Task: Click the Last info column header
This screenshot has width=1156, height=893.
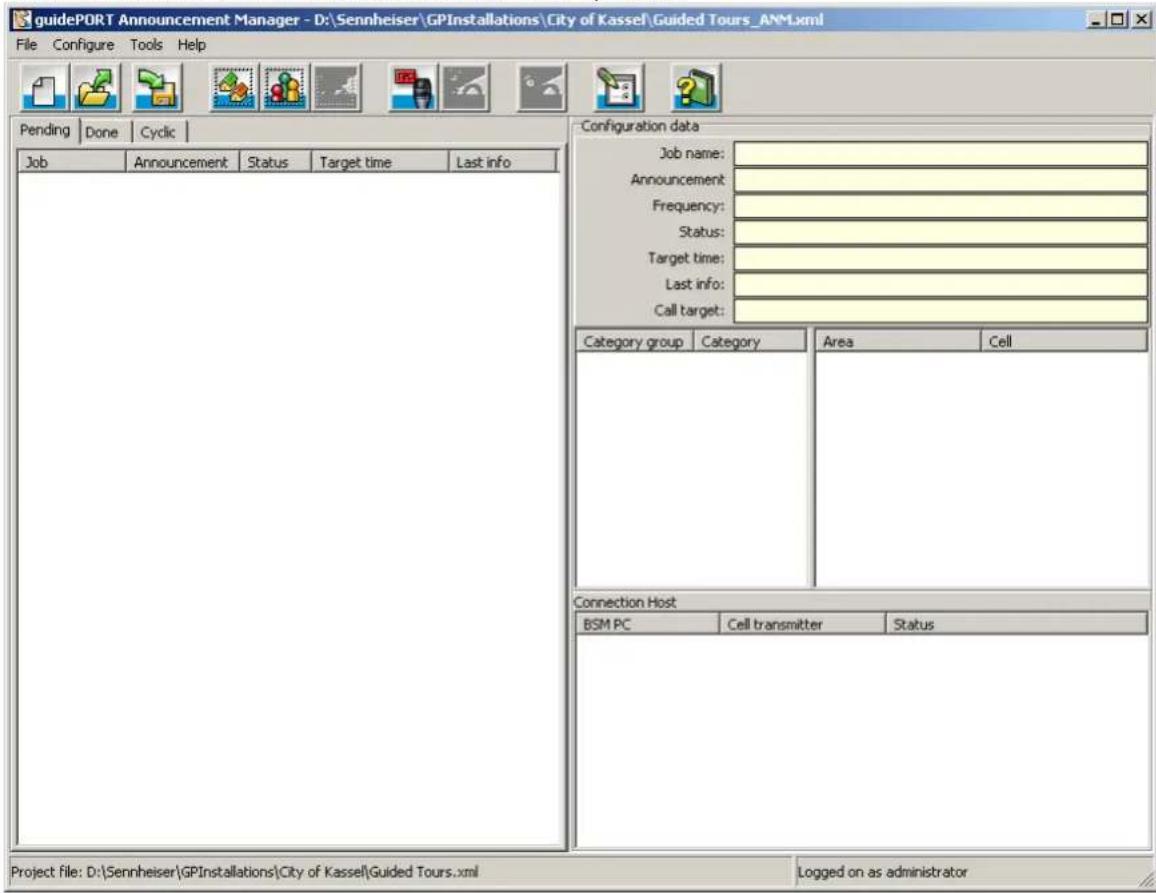Action: tap(503, 162)
